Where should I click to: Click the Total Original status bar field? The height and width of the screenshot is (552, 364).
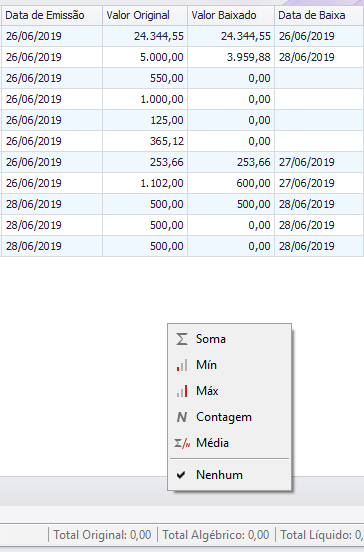102,535
